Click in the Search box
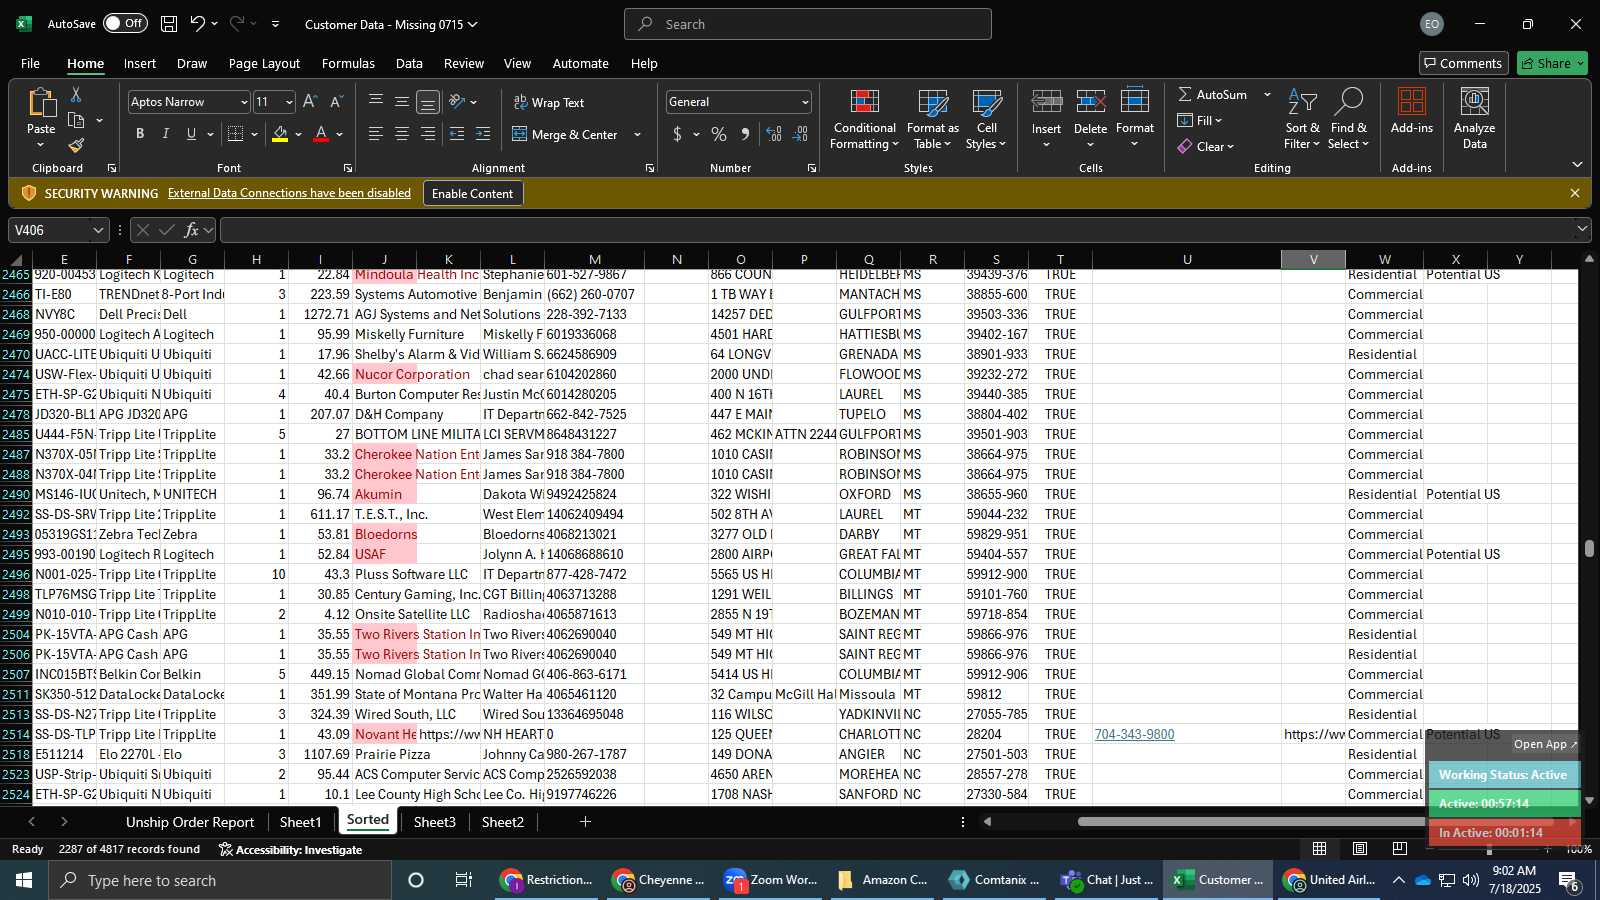The image size is (1600, 900). (808, 24)
